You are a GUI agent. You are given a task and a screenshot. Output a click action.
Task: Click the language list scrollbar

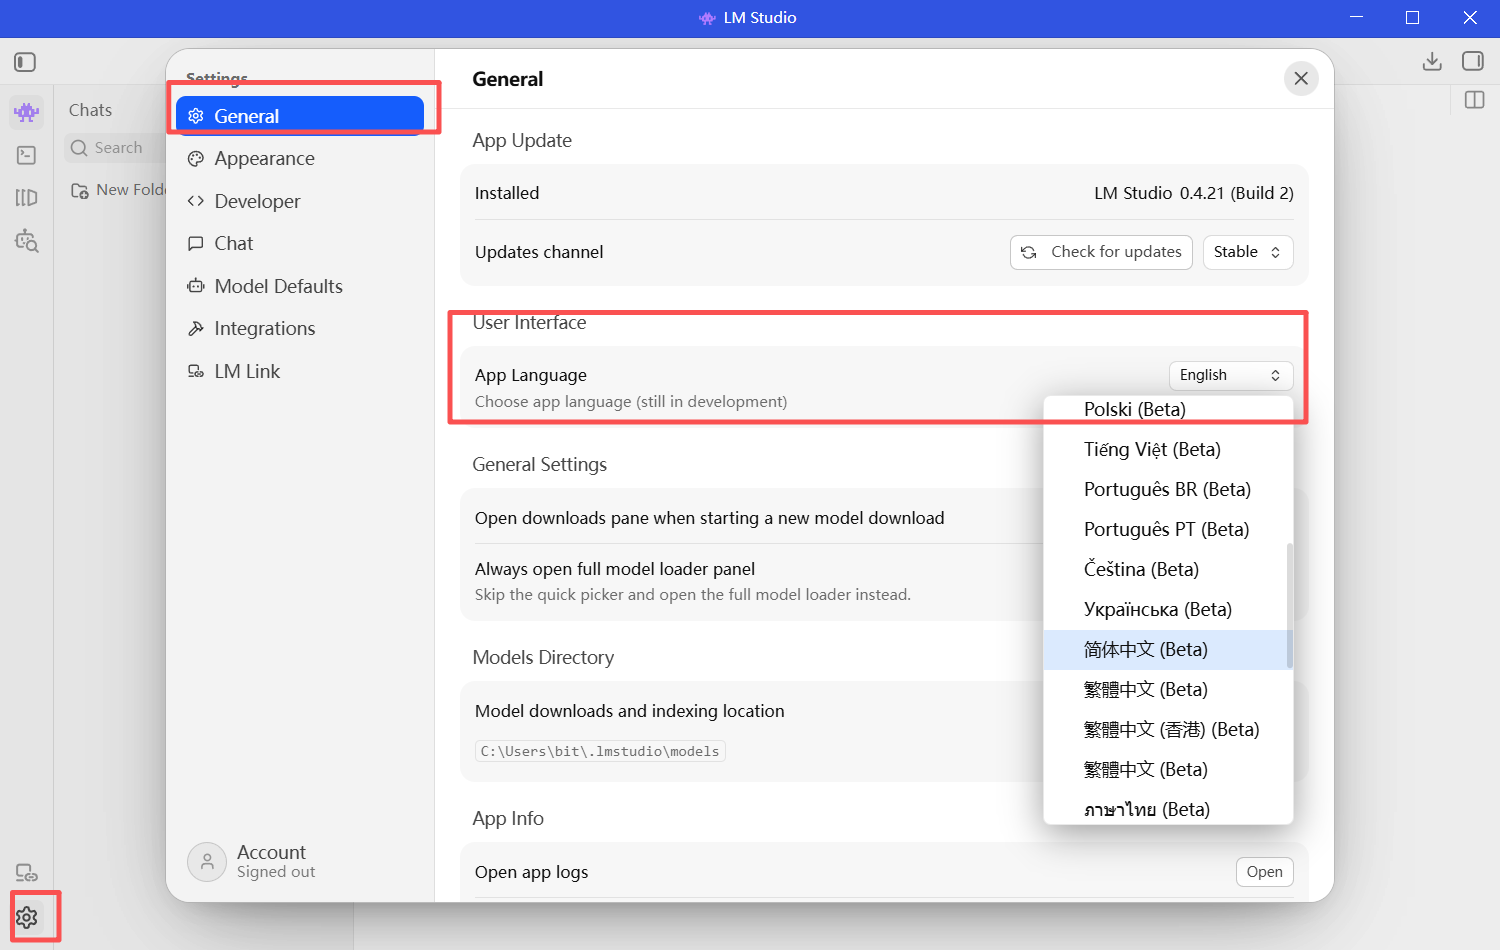coord(1290,605)
